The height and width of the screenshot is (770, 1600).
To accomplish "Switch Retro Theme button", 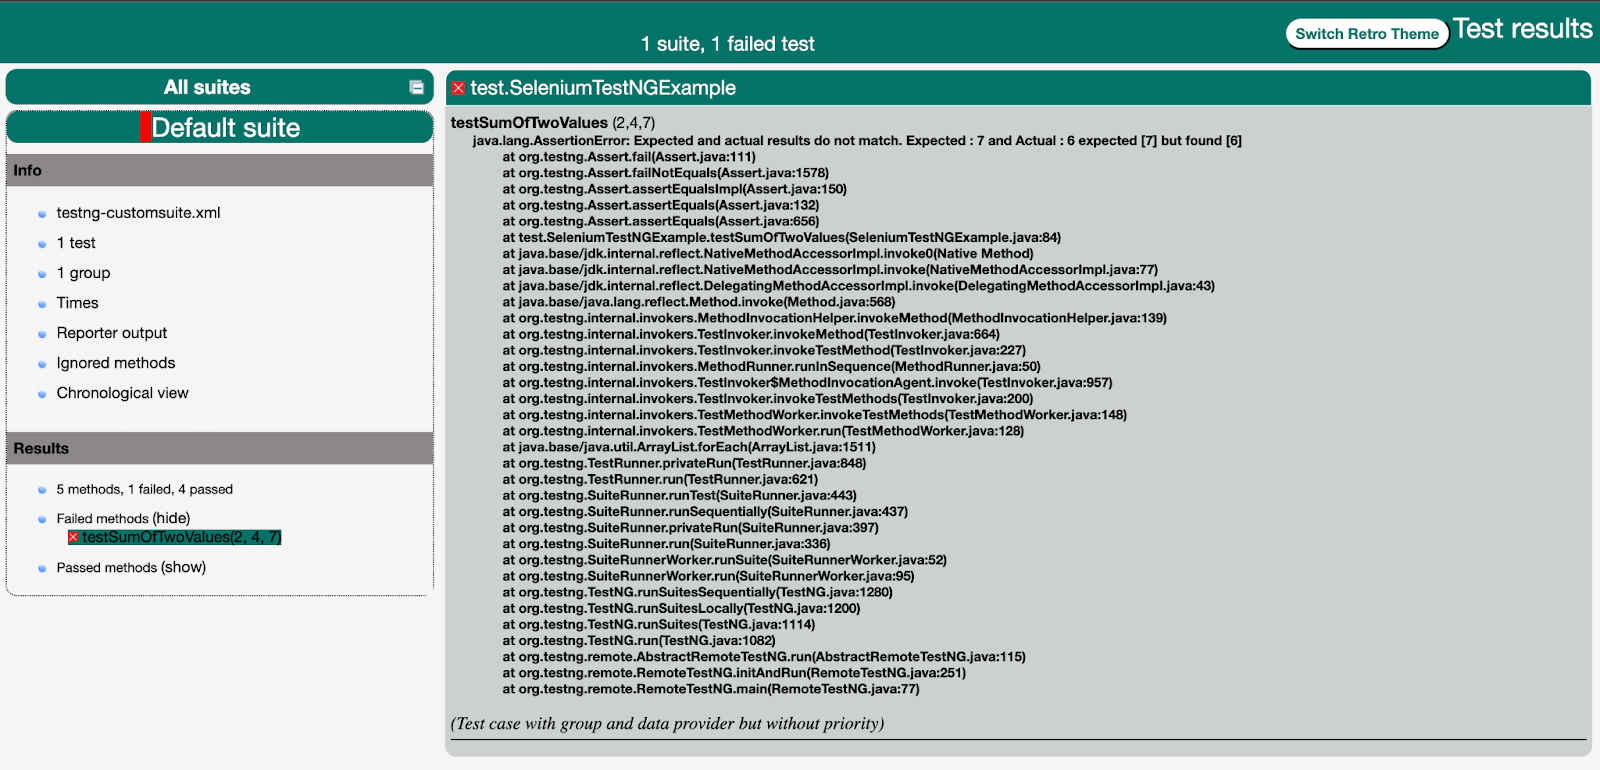I will pos(1367,34).
